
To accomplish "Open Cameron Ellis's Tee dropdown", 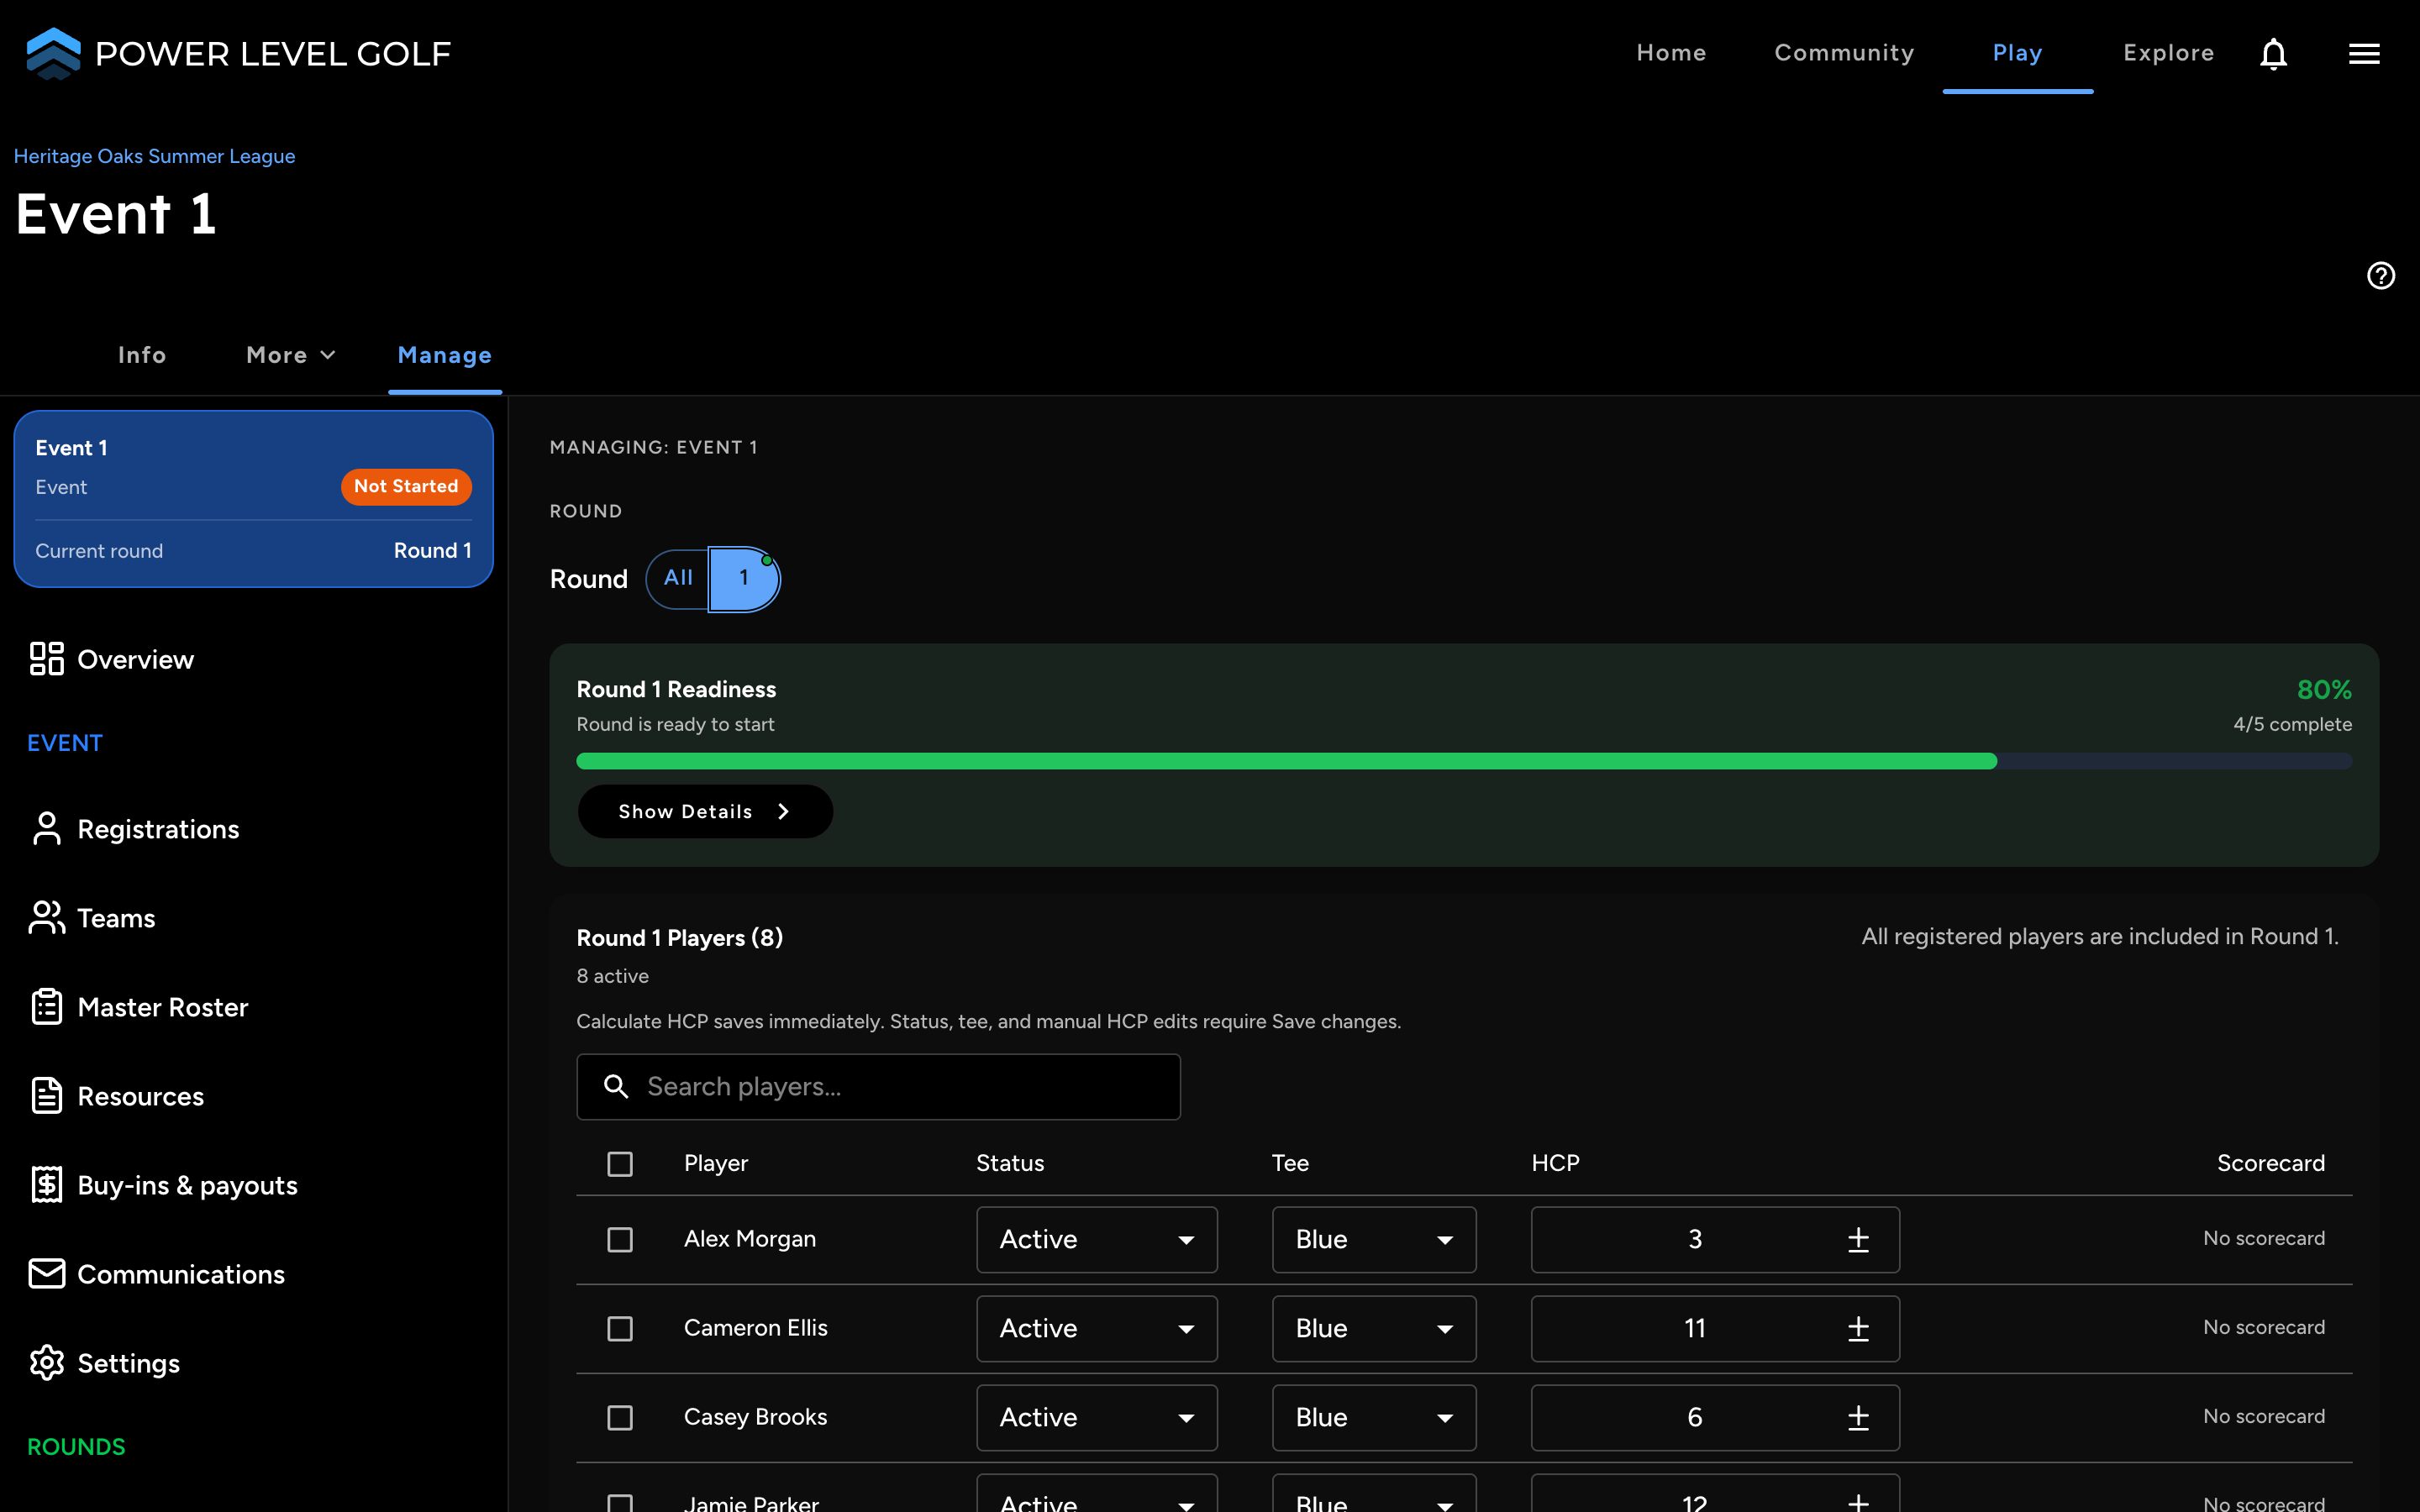I will tap(1374, 1329).
